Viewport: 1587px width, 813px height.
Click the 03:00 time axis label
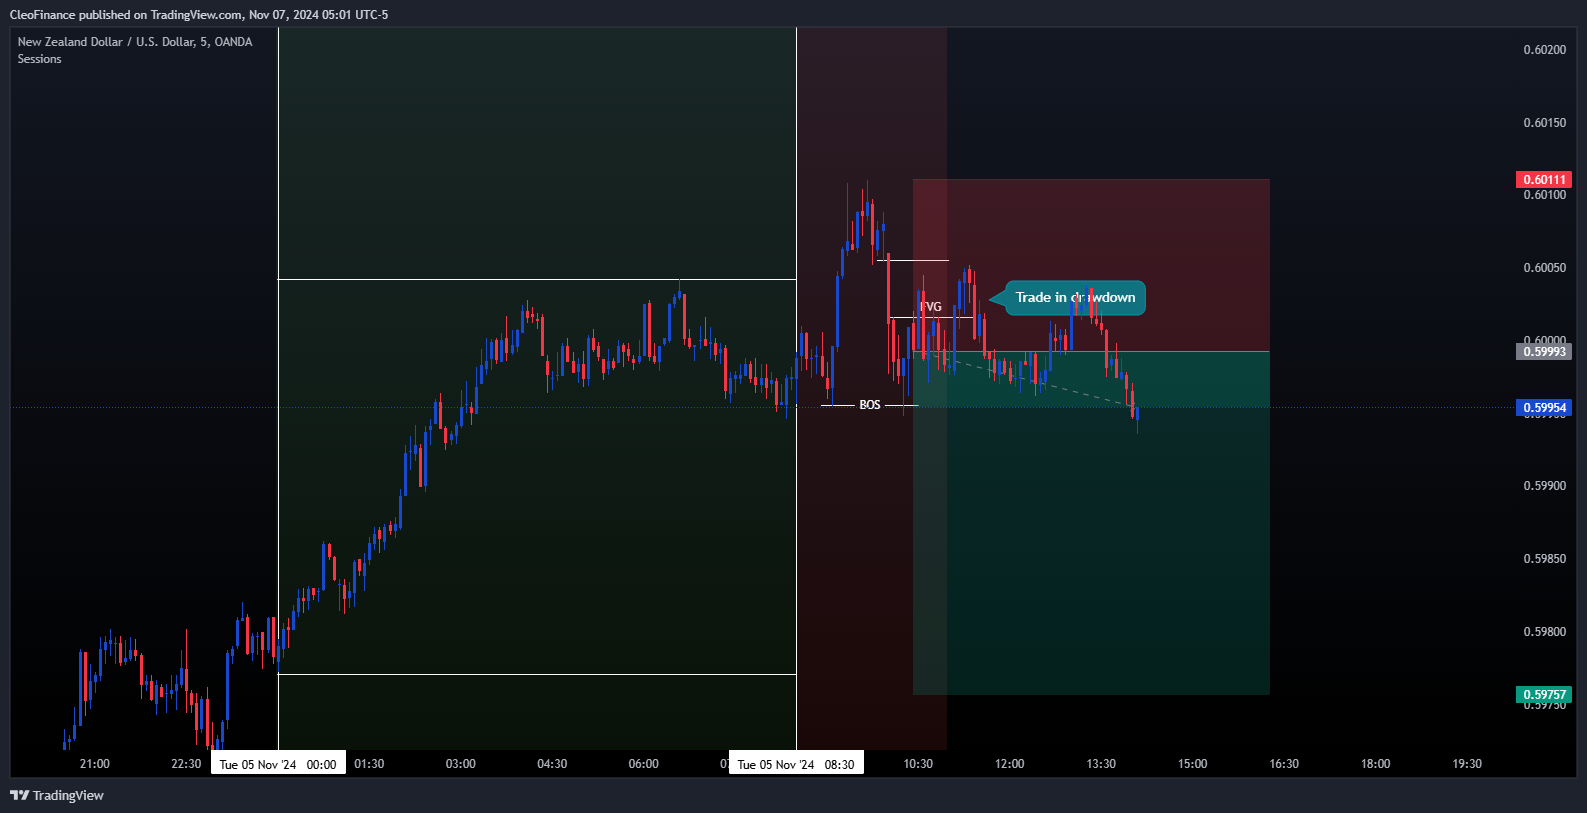click(461, 764)
